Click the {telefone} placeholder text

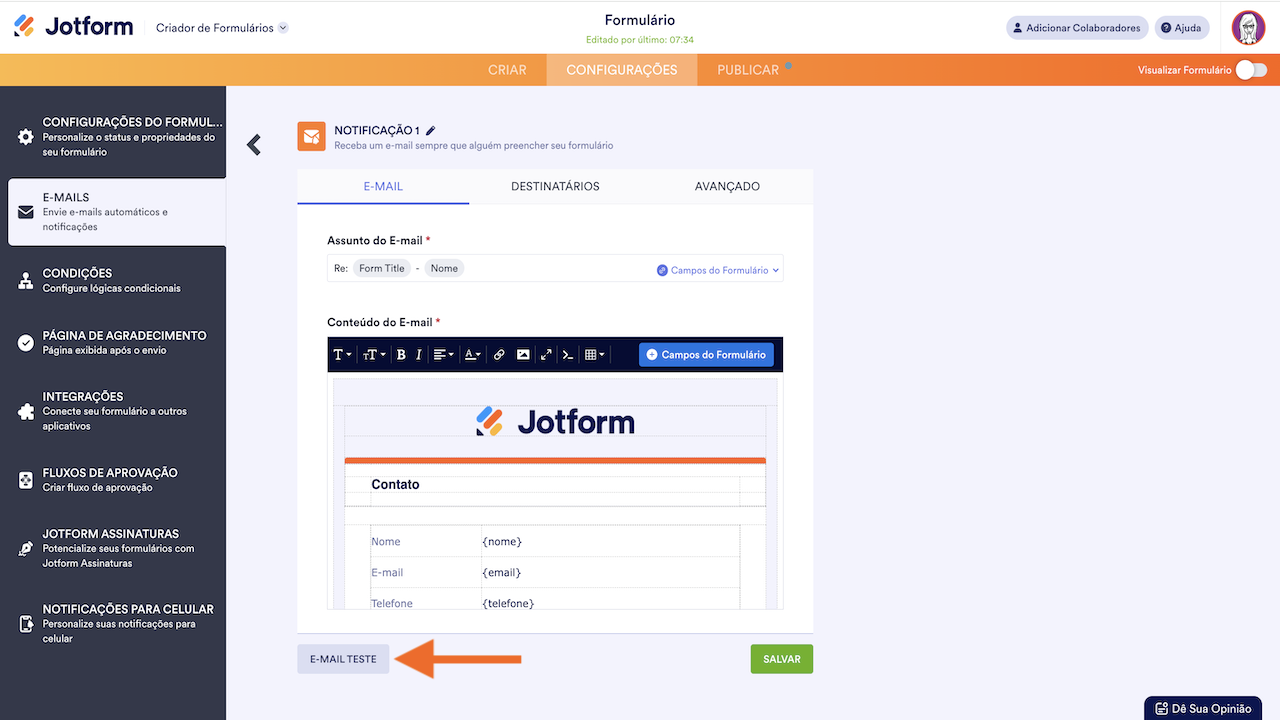click(508, 603)
